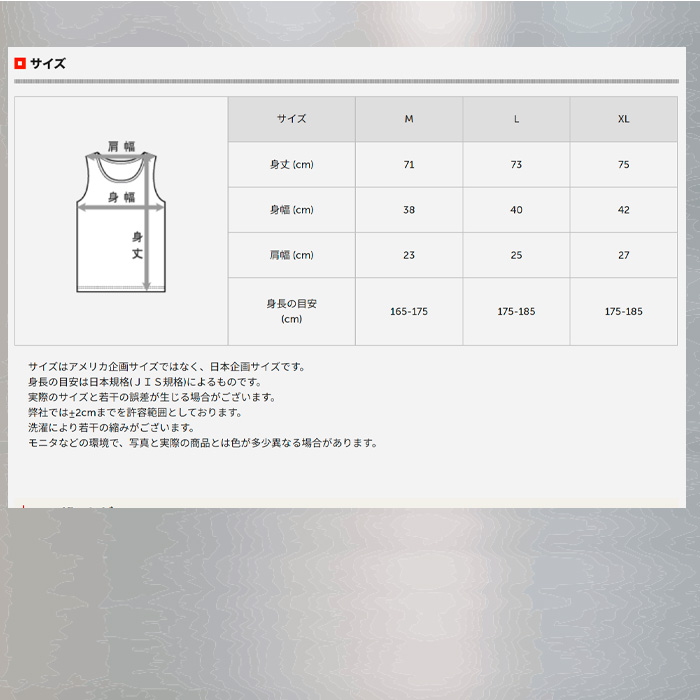Click the value 25 in the table
700x700 pixels.
tap(516, 255)
